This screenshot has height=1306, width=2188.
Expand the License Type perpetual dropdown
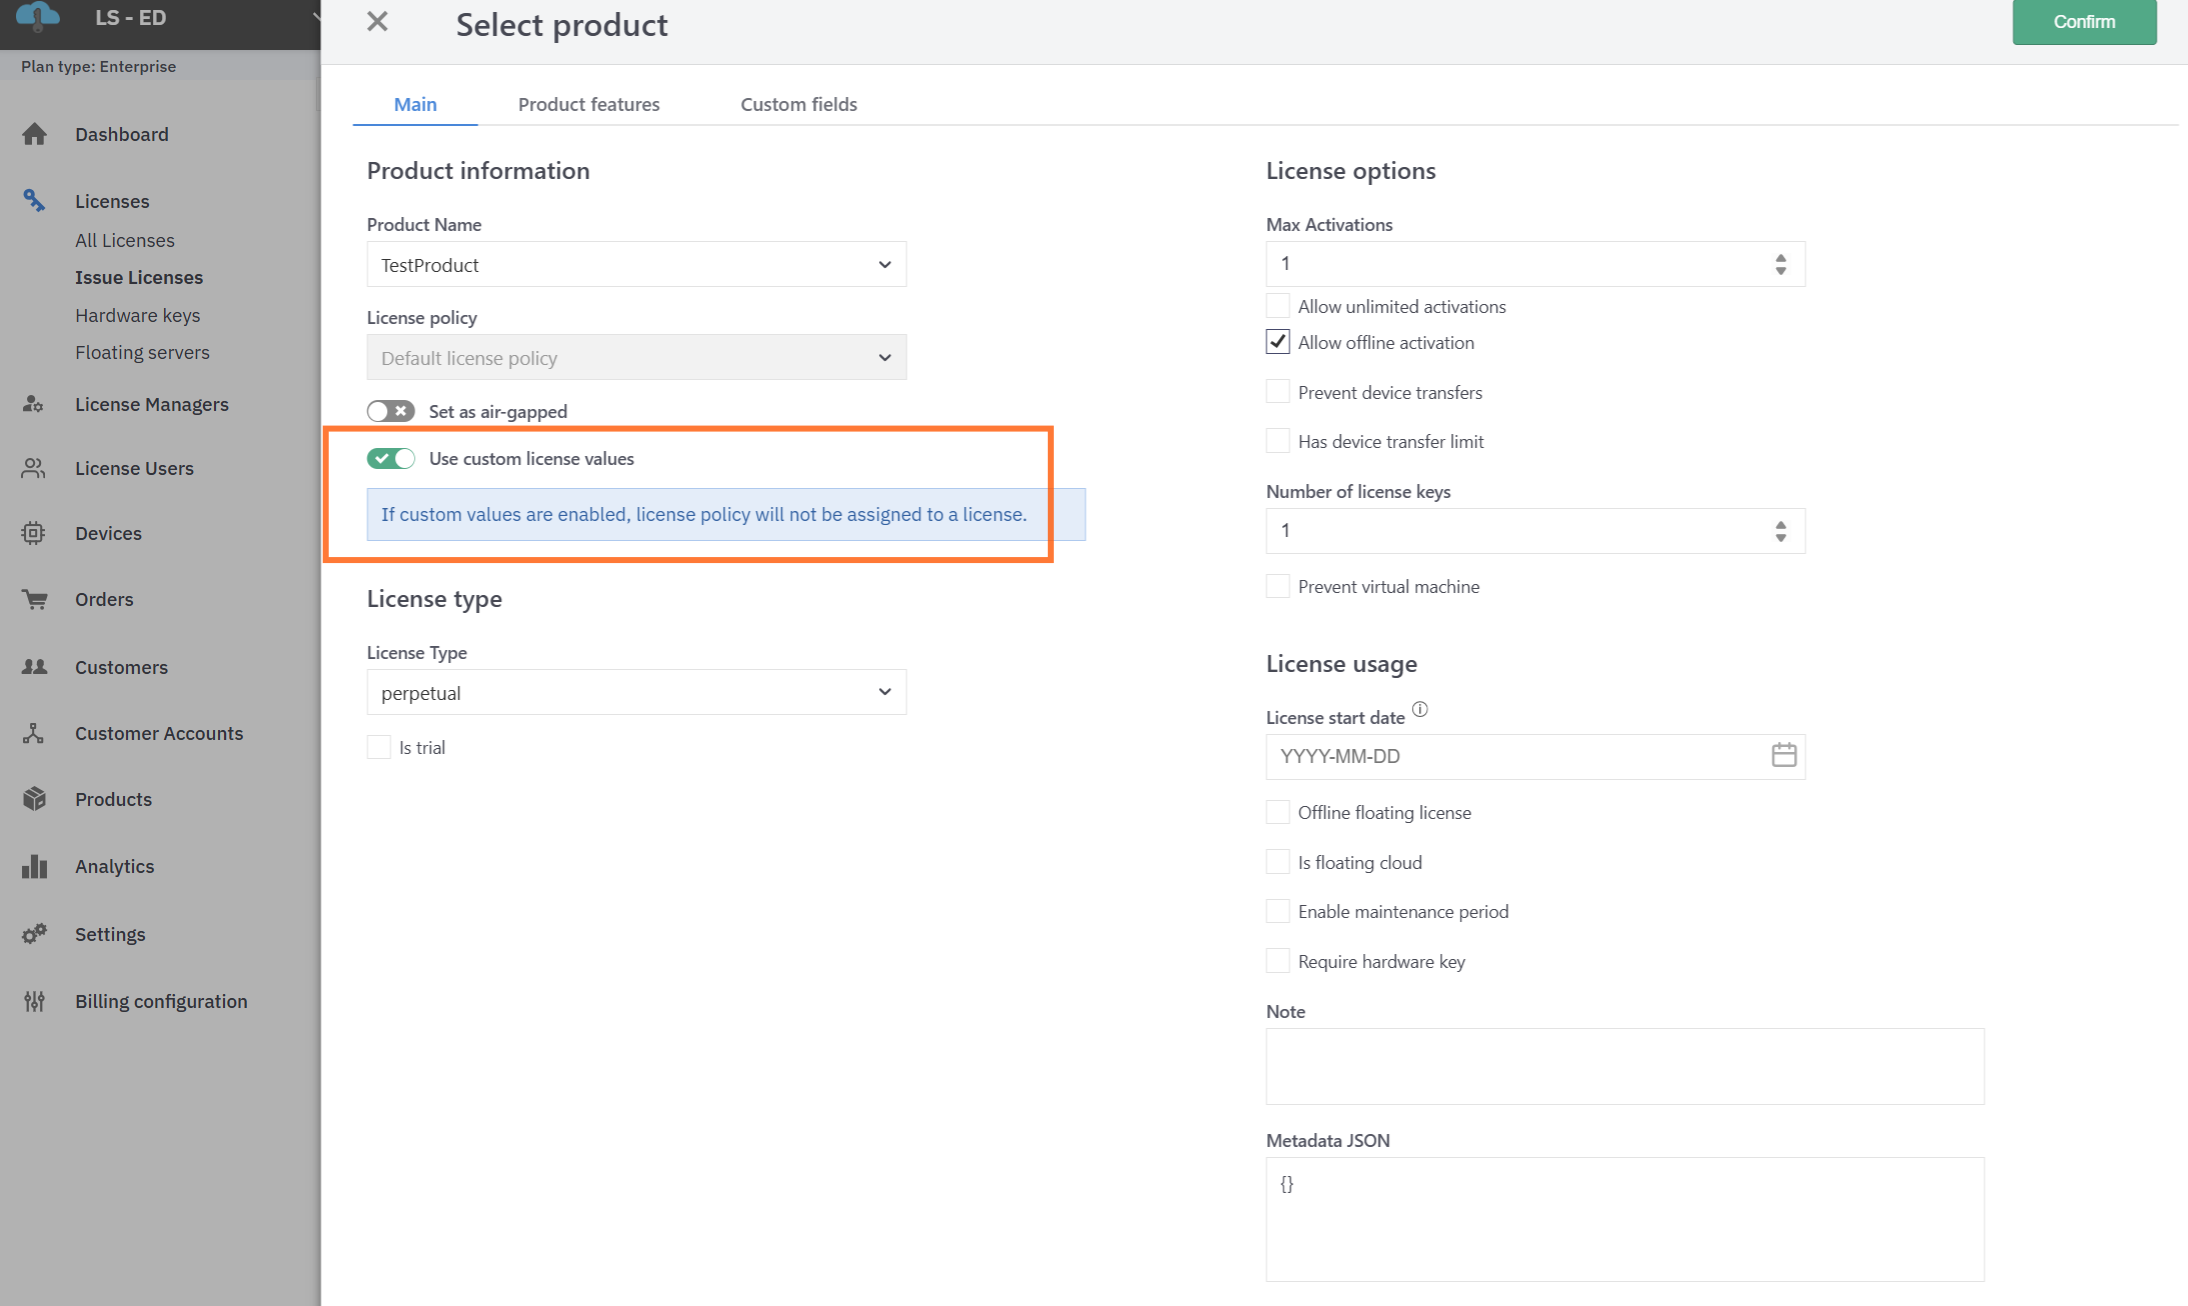click(x=636, y=692)
